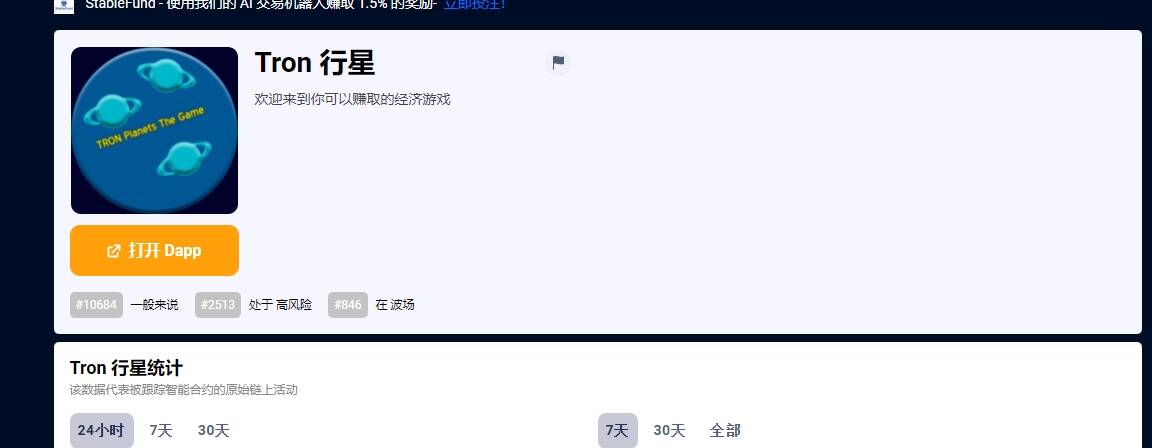
Task: Click the #2513 high-risk rank badge
Action: 218,305
